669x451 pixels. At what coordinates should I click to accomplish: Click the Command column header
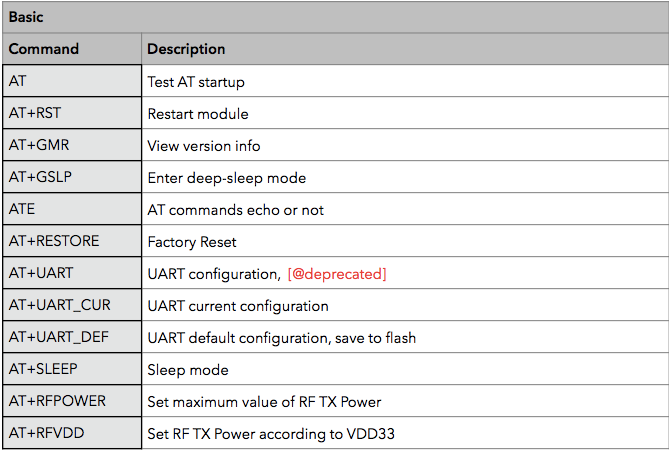pyautogui.click(x=44, y=48)
